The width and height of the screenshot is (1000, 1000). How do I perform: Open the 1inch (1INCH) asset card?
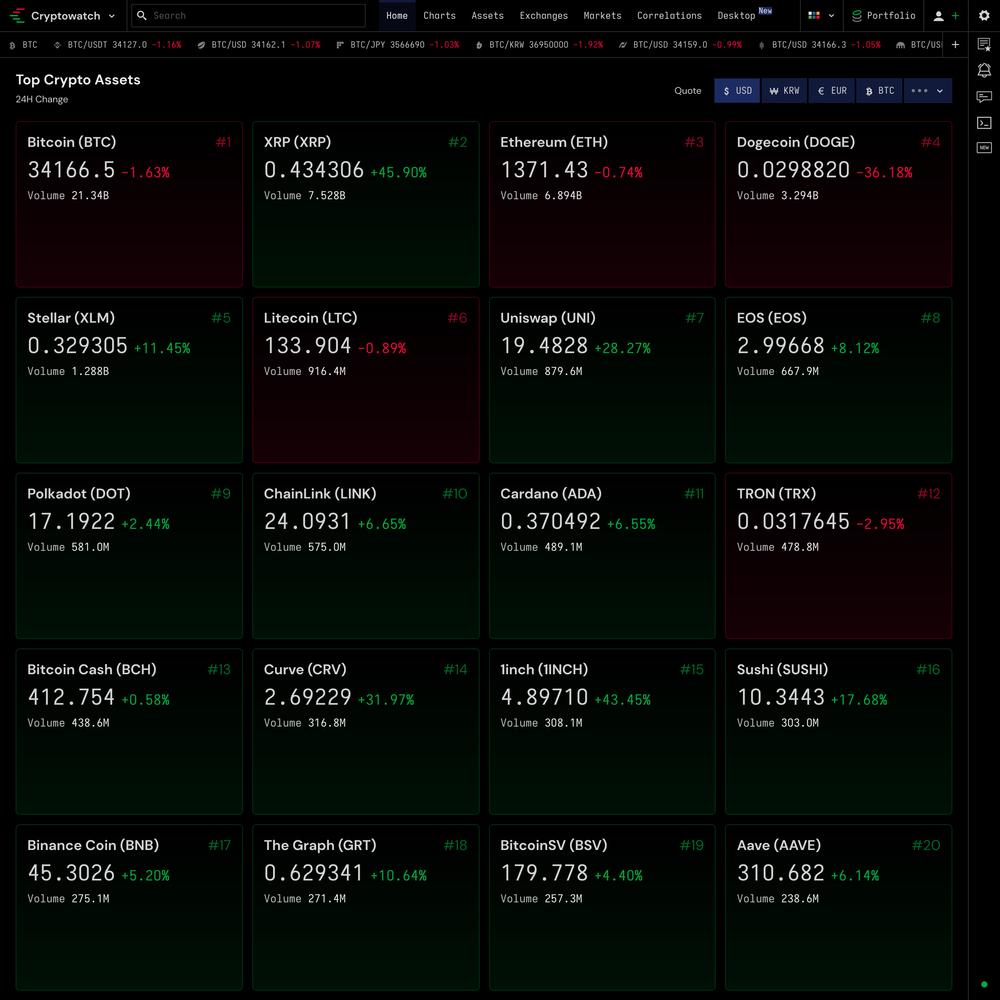602,732
